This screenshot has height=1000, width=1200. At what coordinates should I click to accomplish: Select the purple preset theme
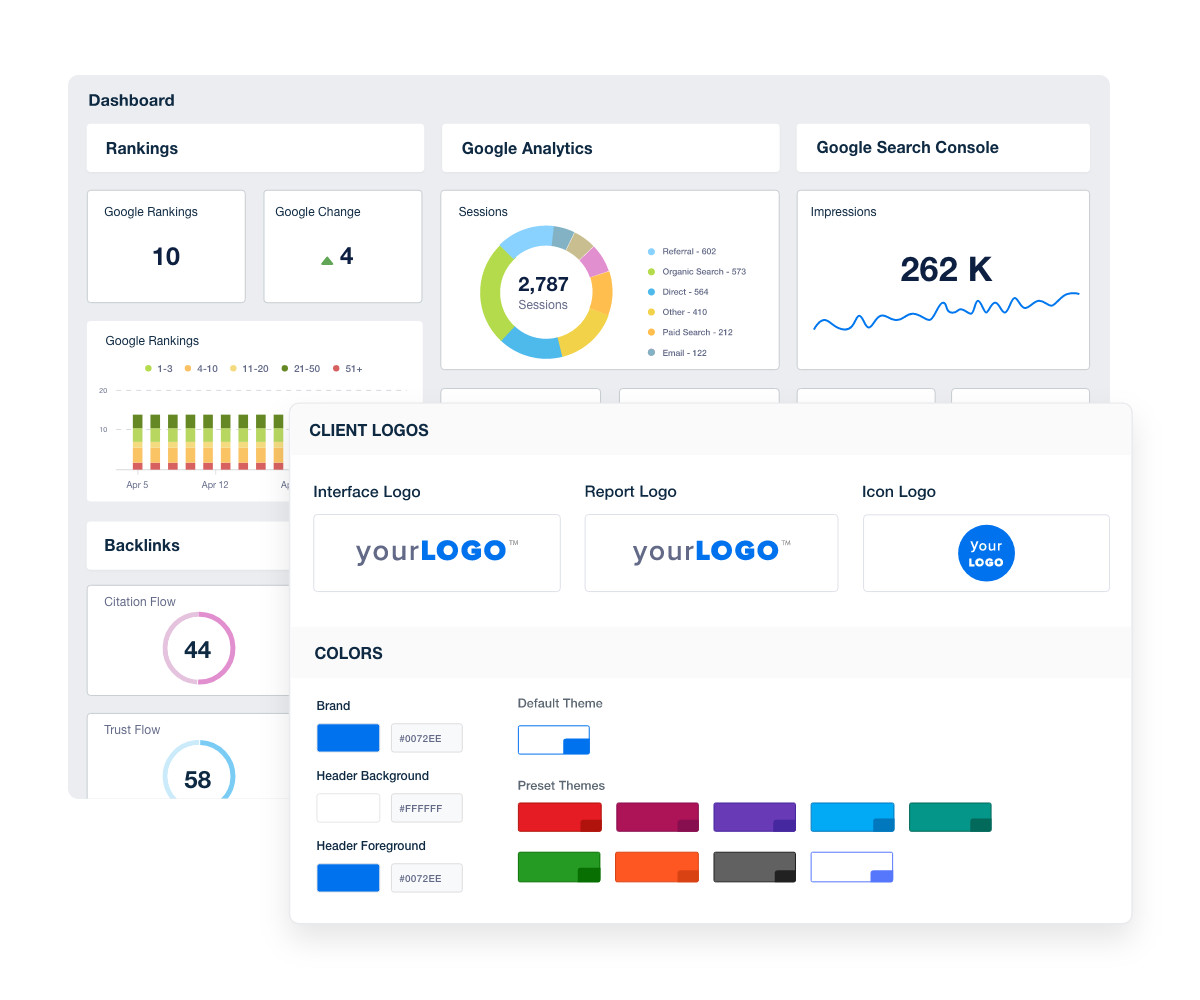pyautogui.click(x=755, y=817)
